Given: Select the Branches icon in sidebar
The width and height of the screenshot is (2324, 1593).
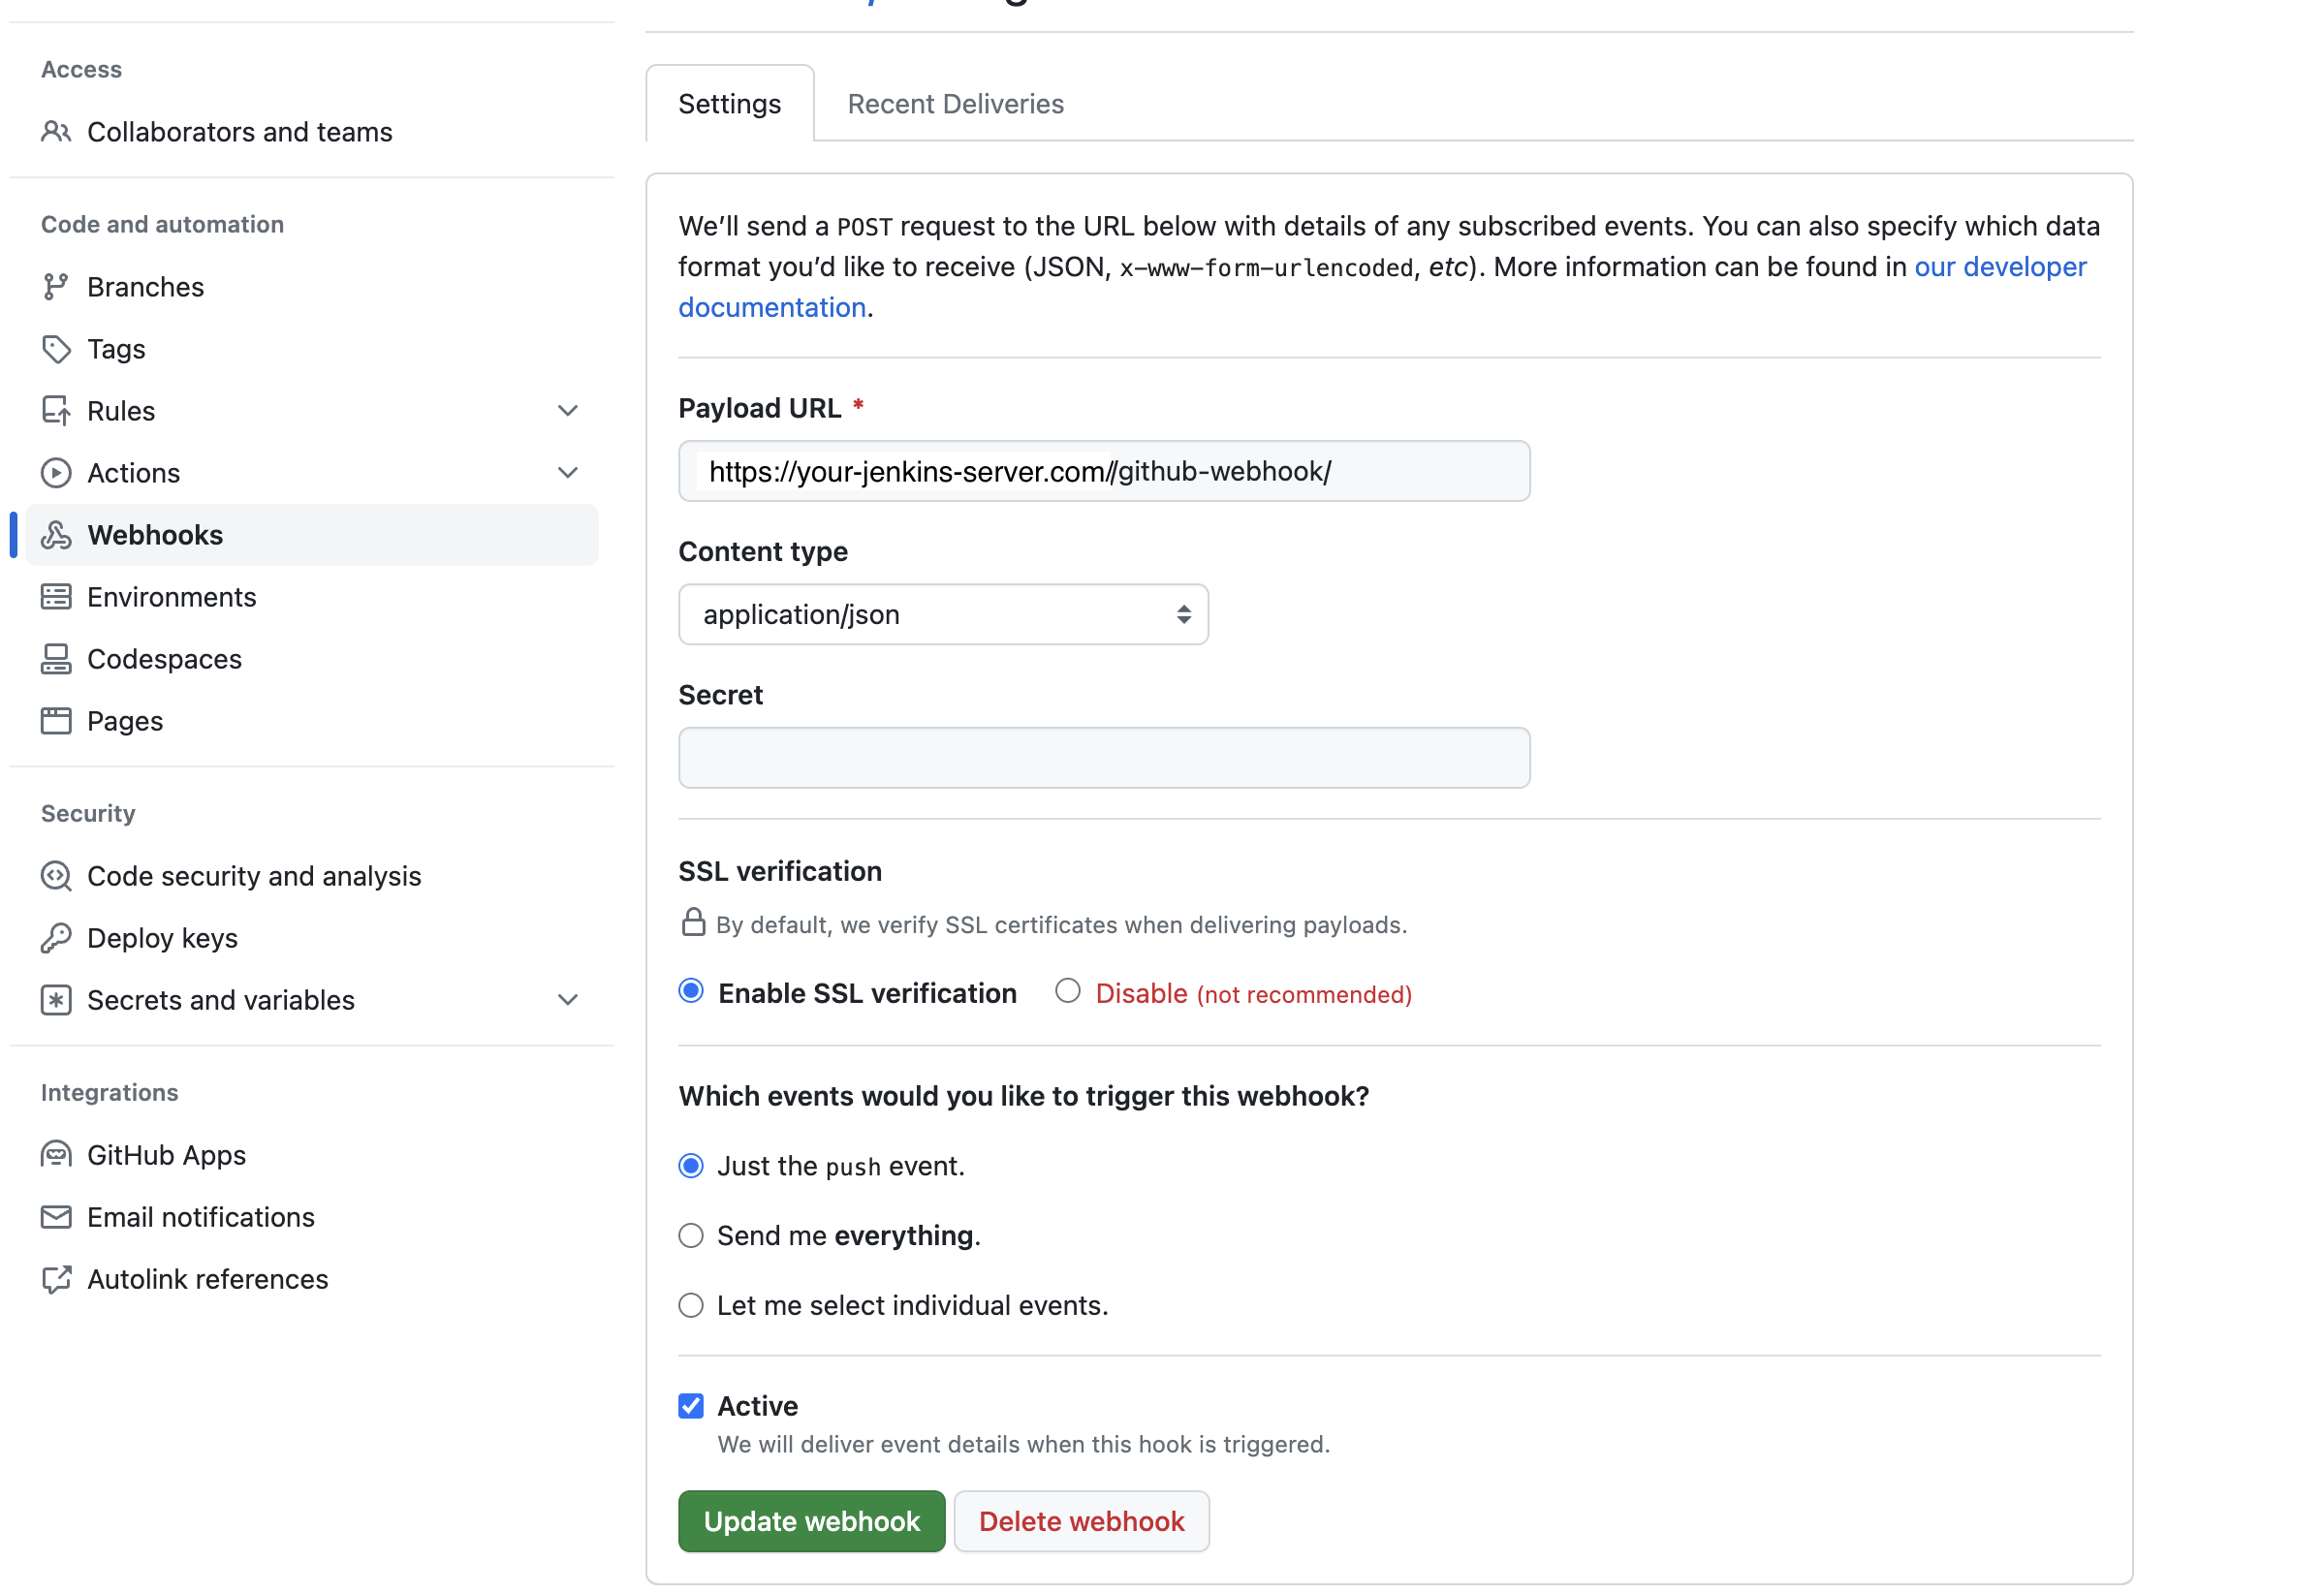Looking at the screenshot, I should (57, 287).
